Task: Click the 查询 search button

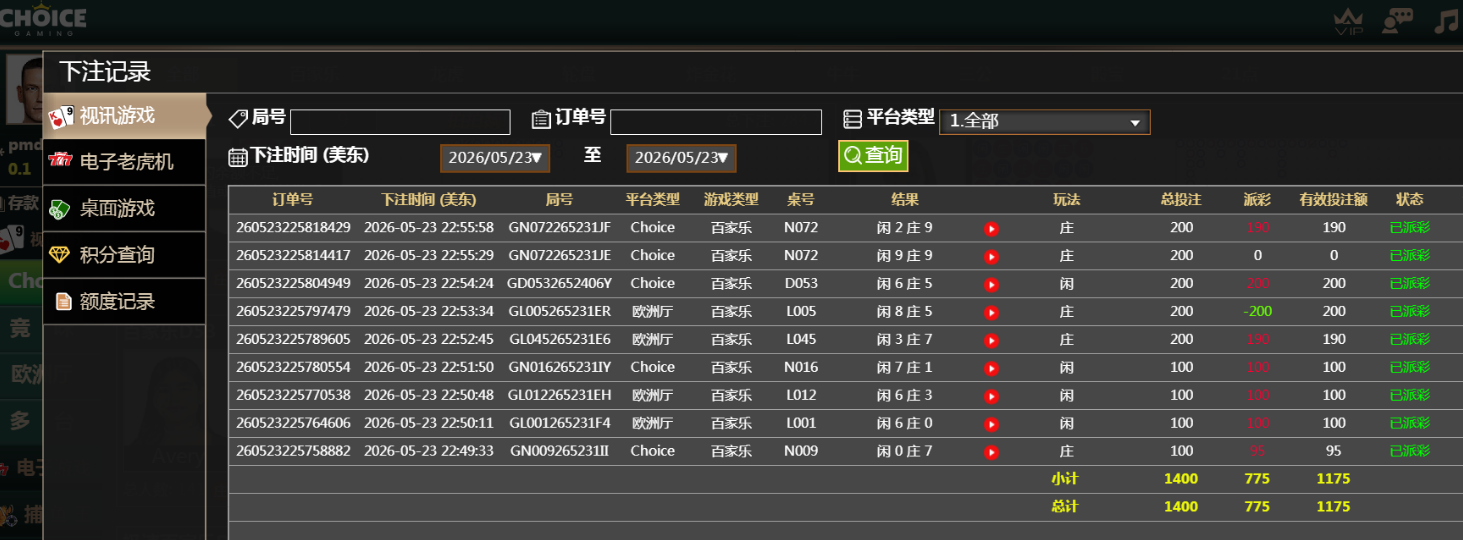Action: point(873,156)
